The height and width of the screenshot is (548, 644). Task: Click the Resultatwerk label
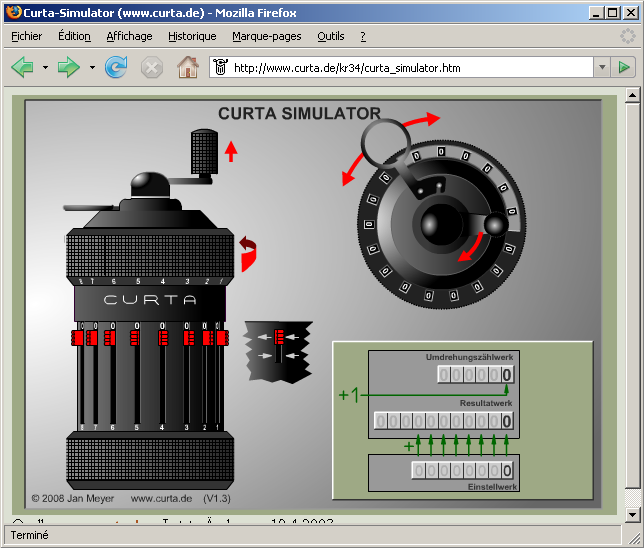point(486,403)
